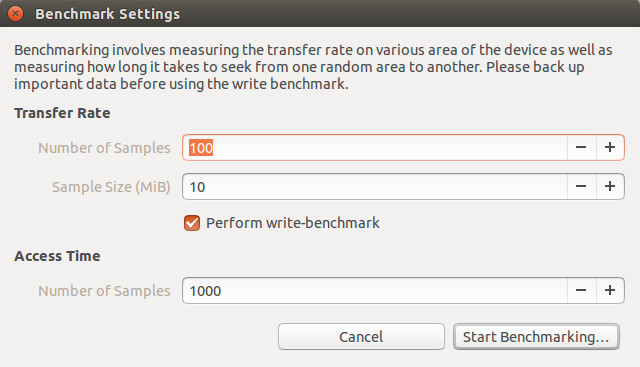Uncheck the Perform write-benchmark checkbox

(x=192, y=223)
